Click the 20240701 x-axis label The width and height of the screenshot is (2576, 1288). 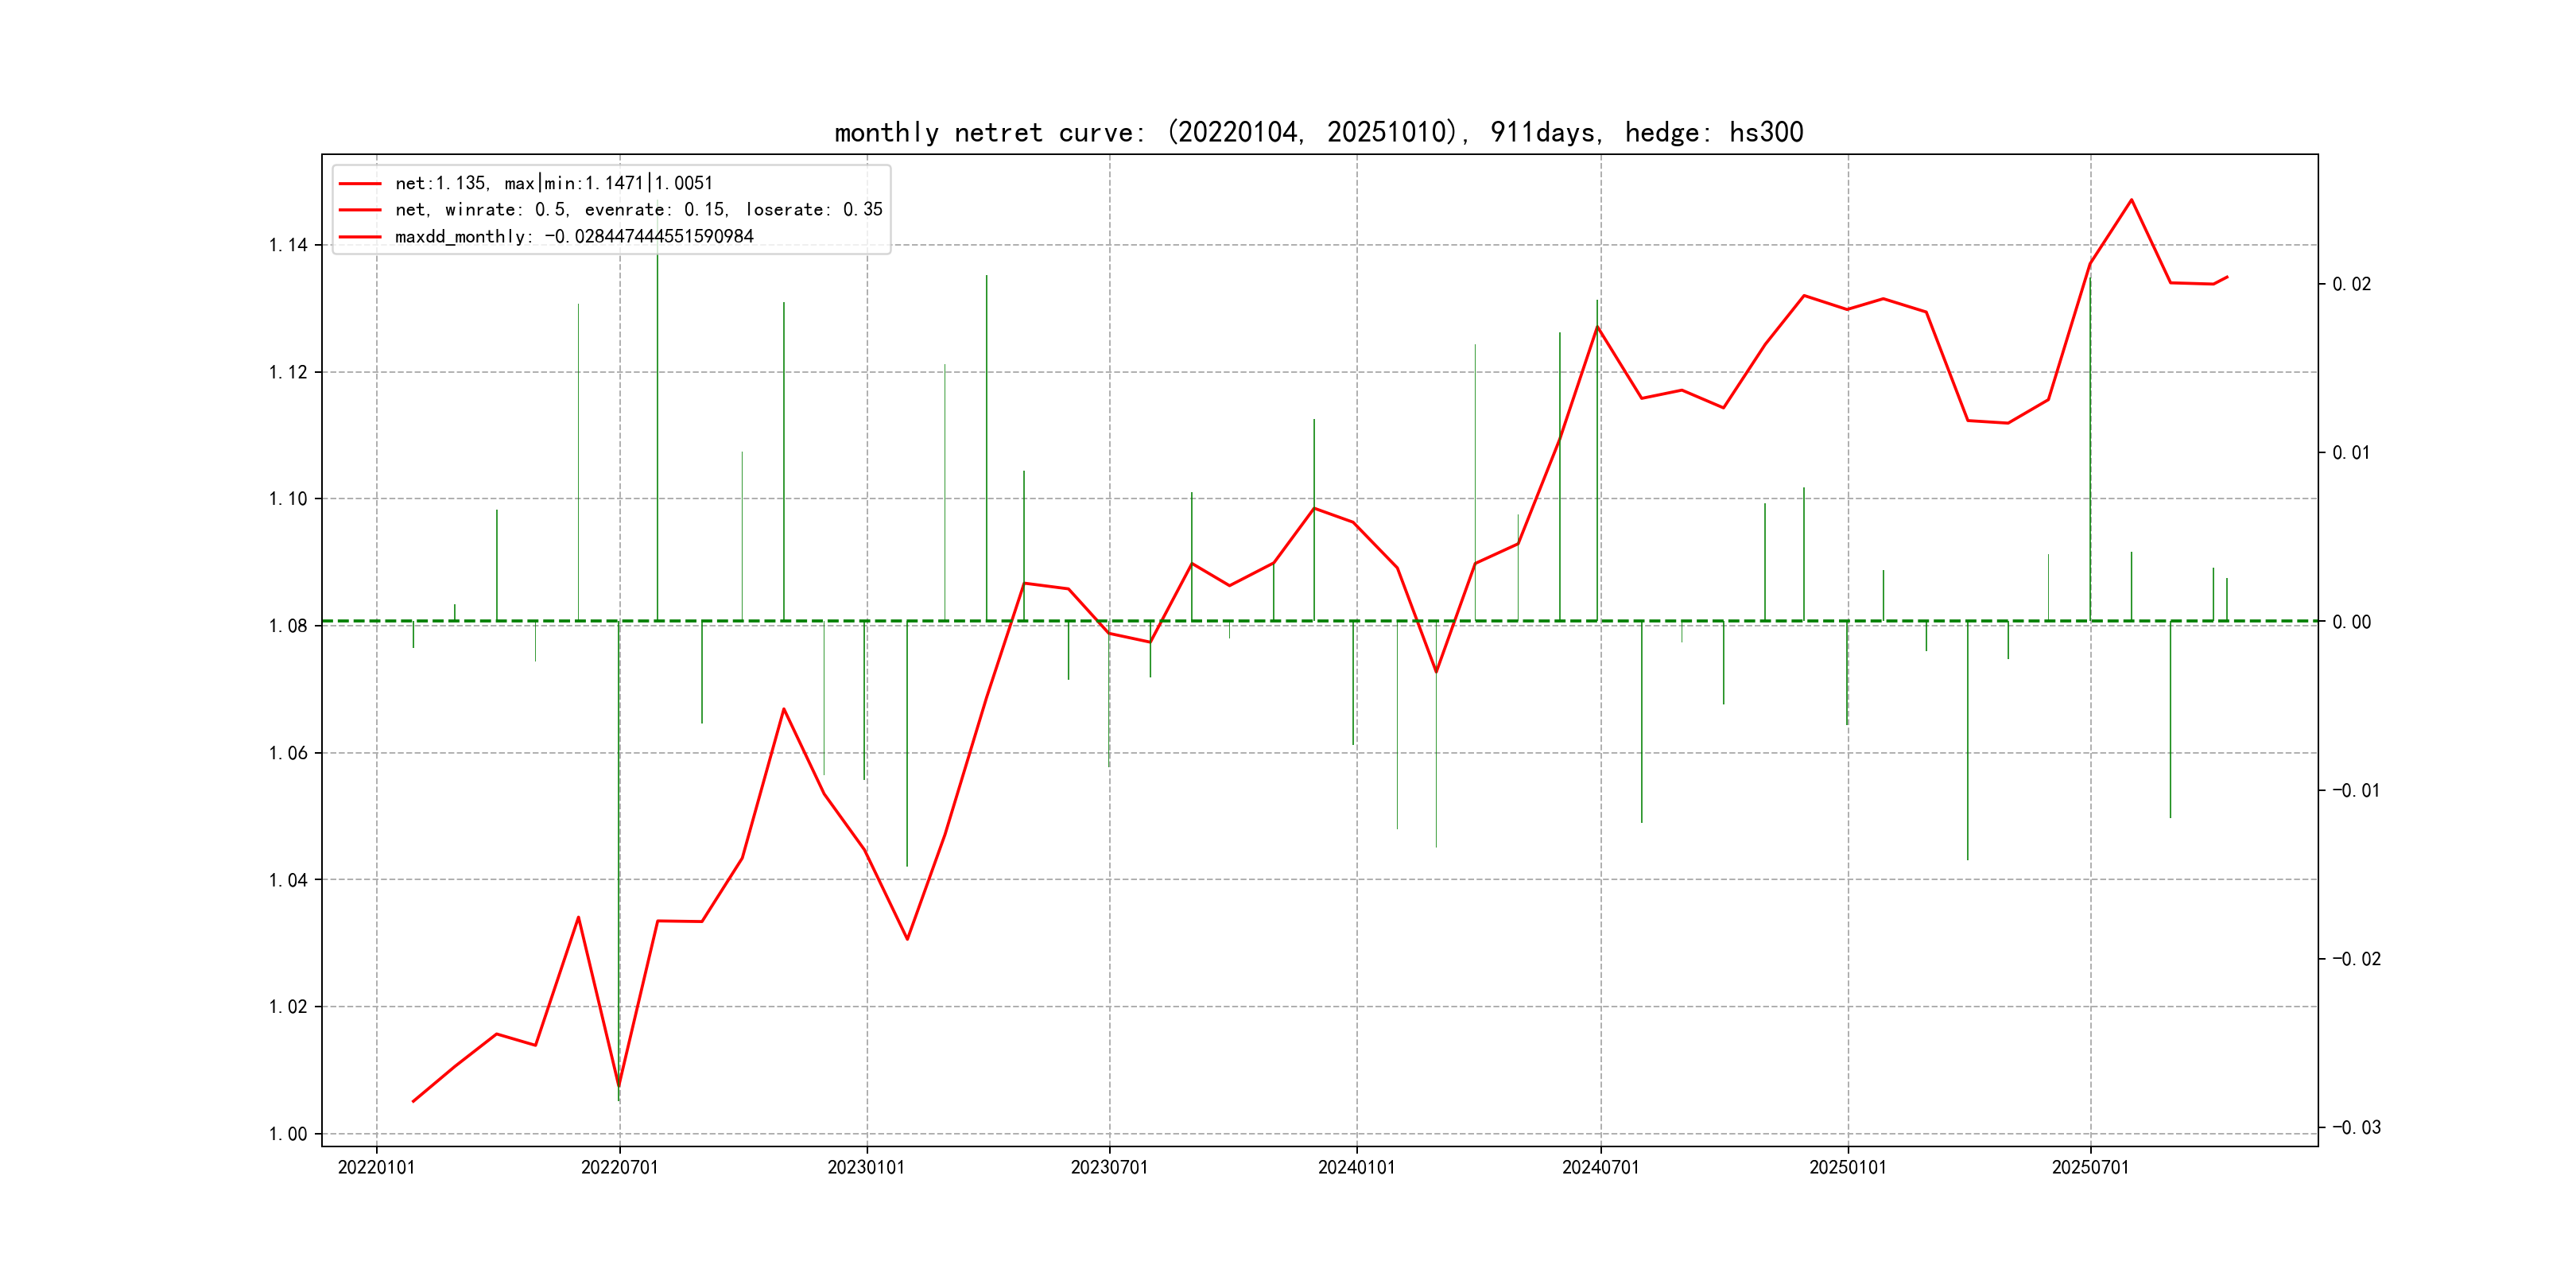pos(1600,1168)
